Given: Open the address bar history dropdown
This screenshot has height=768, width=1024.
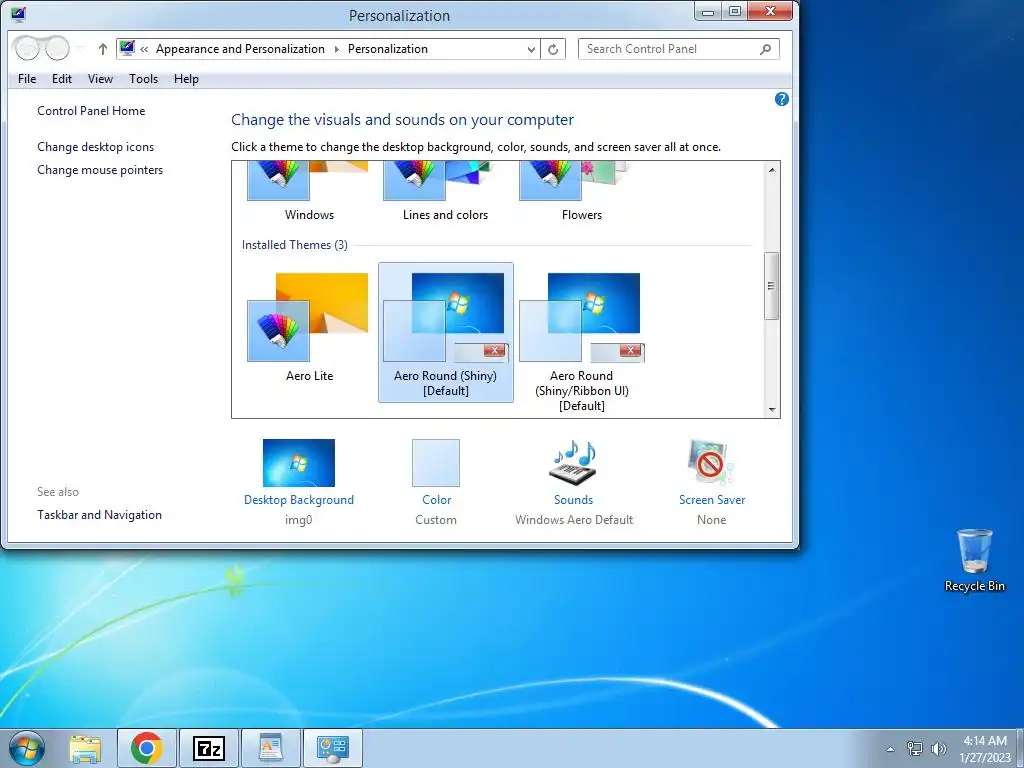Looking at the screenshot, I should [x=531, y=49].
